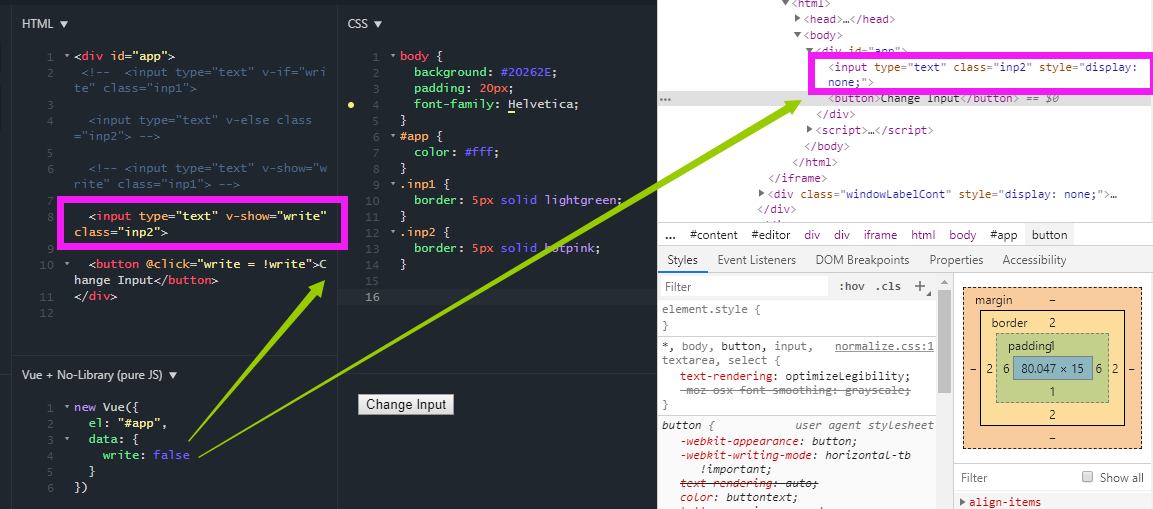Screen dimensions: 1153x509
Task: Select the body breadcrumb
Action: (x=963, y=235)
